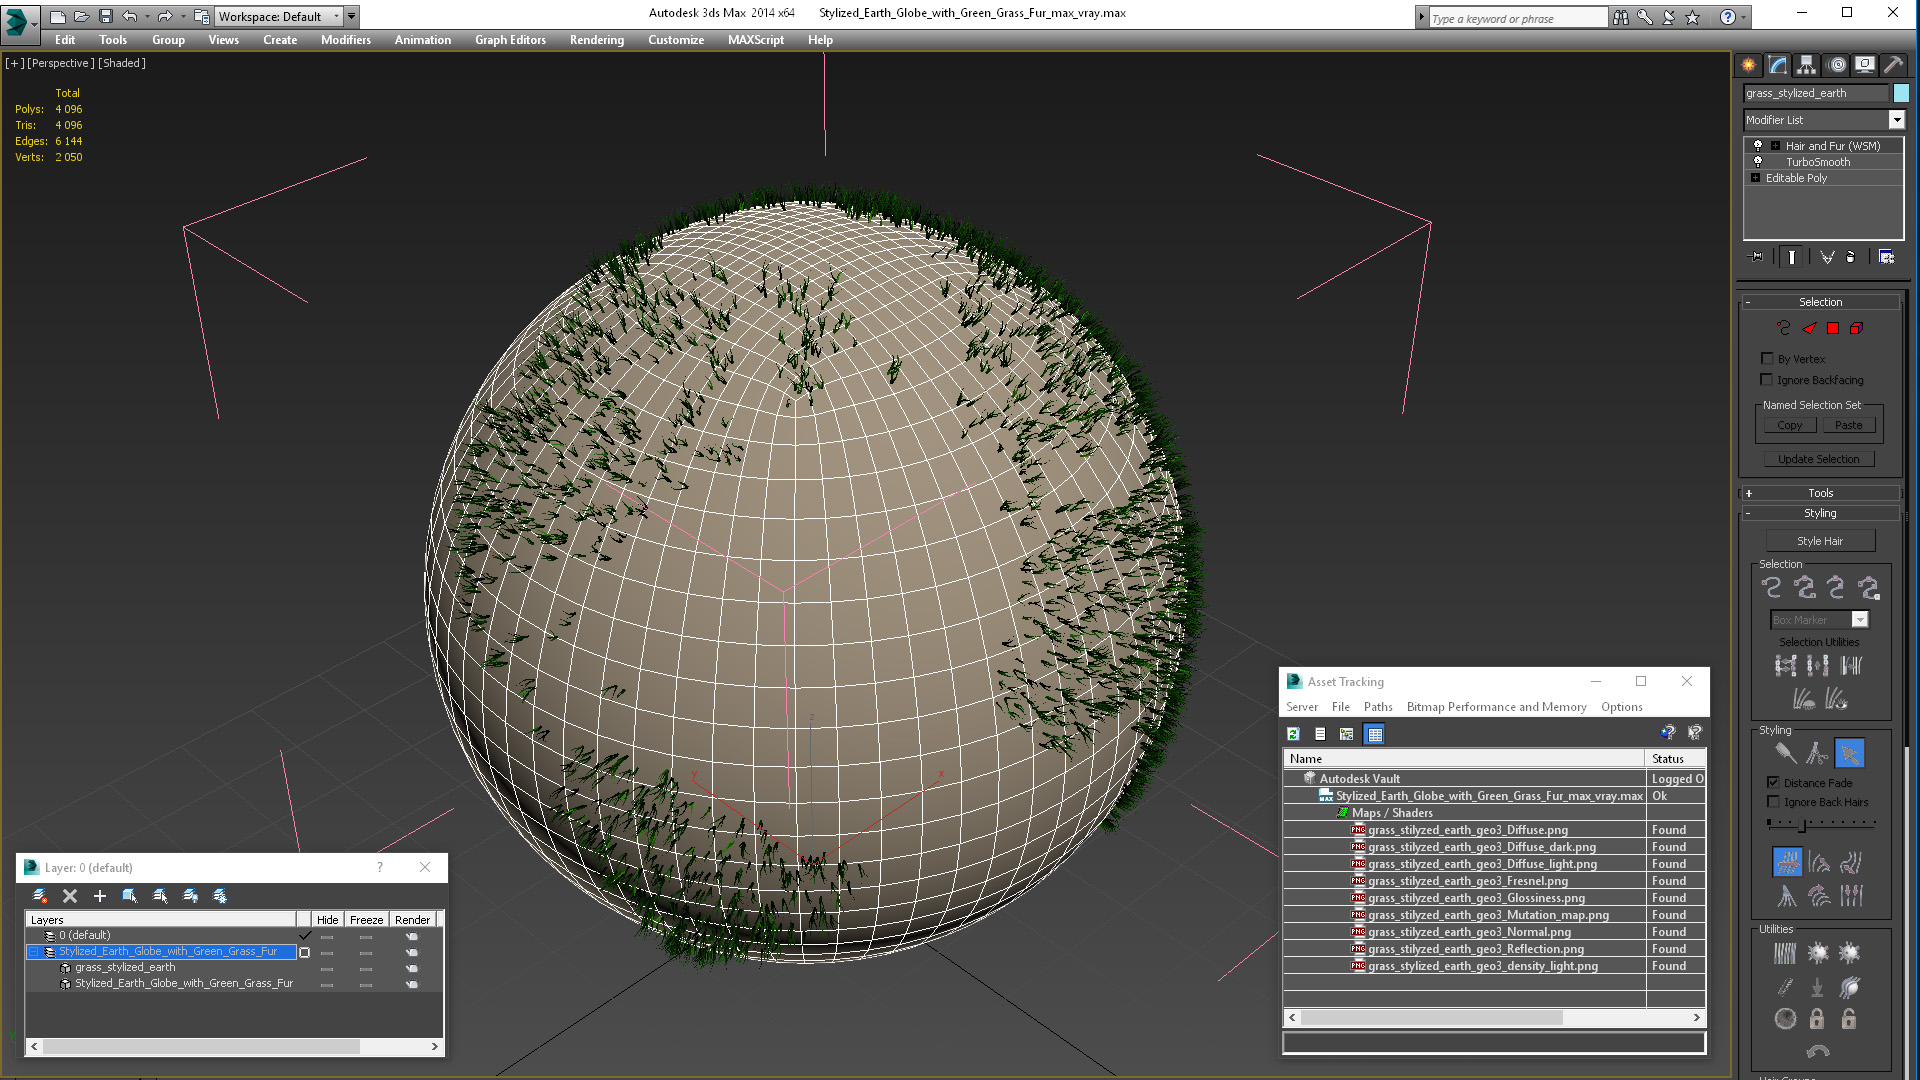This screenshot has height=1080, width=1920.
Task: Select the Polygon sub-object level icon
Action: (1833, 328)
